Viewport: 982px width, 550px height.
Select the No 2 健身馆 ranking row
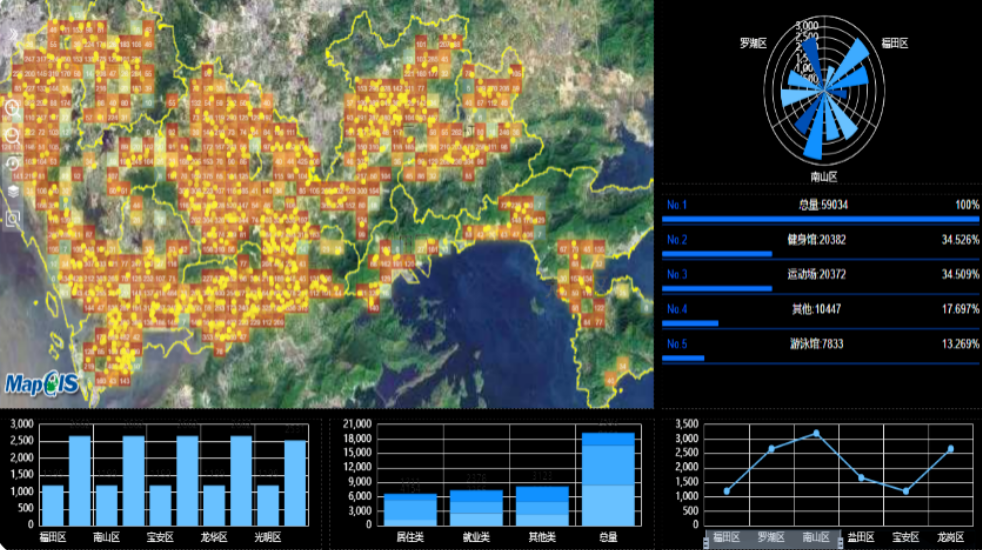click(820, 246)
